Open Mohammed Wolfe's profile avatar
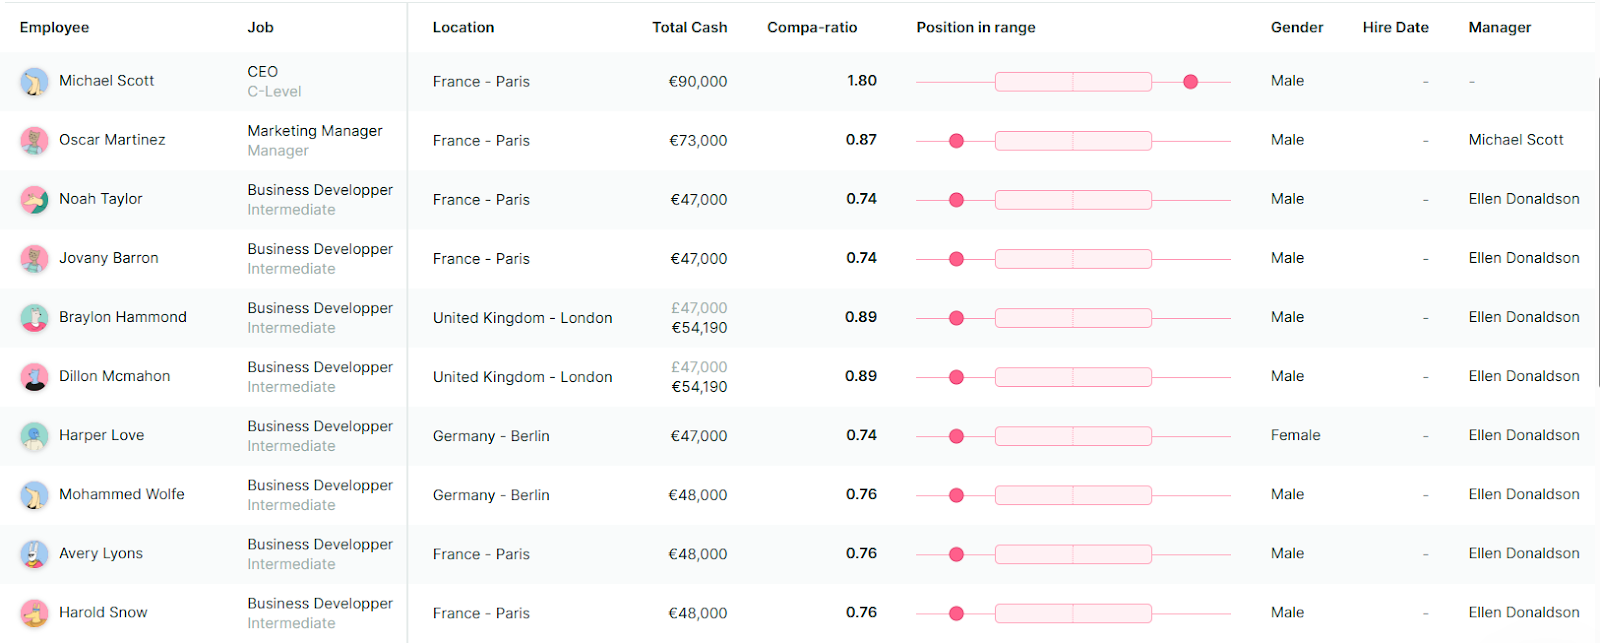The image size is (1600, 643). click(34, 495)
